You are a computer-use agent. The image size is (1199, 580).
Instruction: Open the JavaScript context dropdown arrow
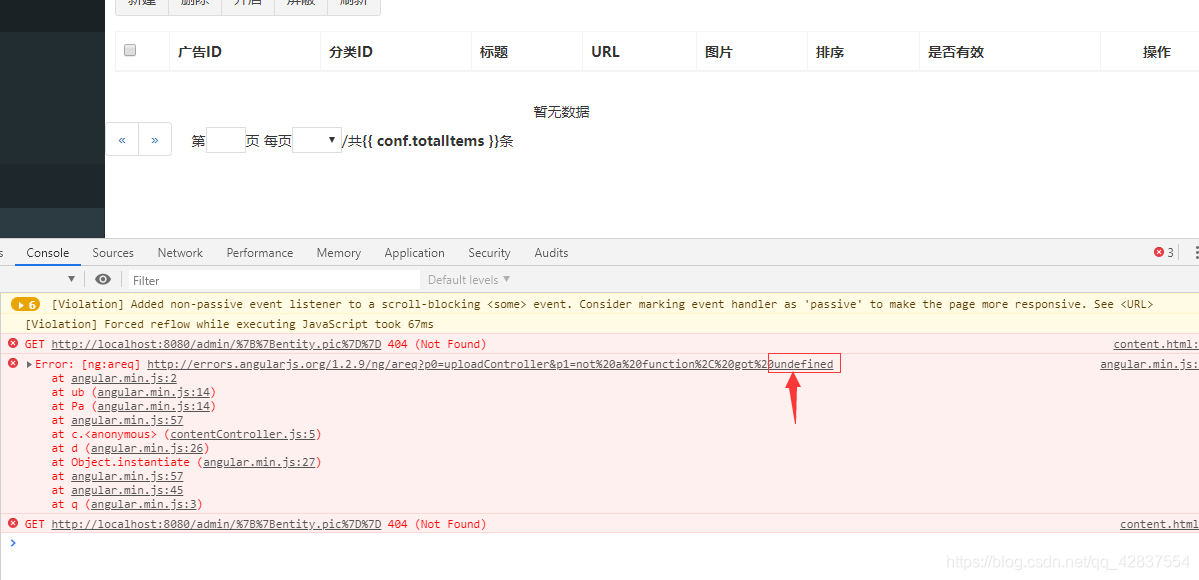[71, 279]
